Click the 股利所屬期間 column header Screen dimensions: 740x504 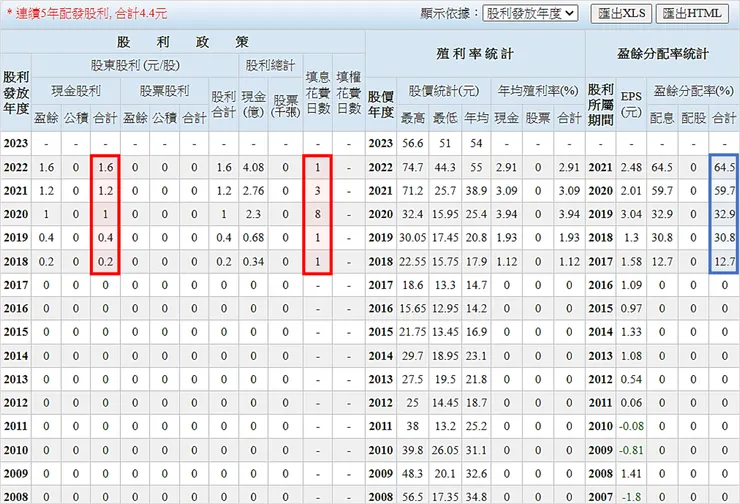pos(600,104)
